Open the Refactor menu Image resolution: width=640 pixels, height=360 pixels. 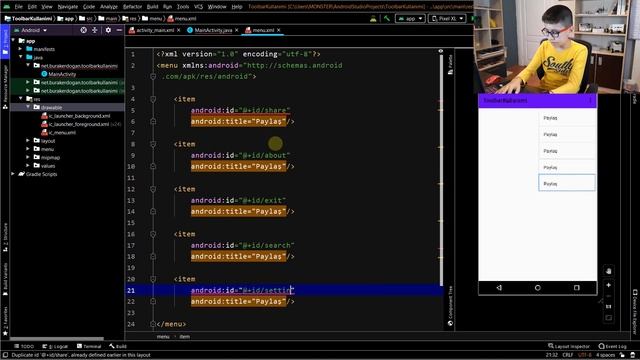(x=132, y=7)
